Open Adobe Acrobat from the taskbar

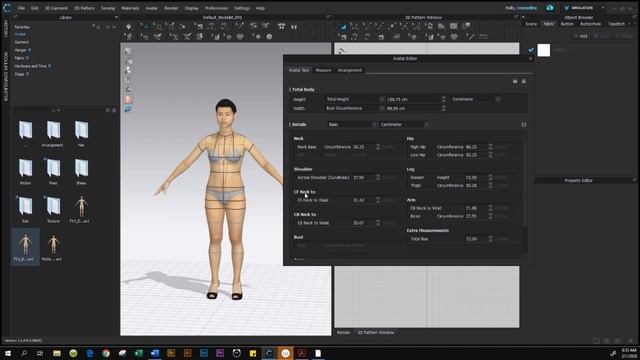pos(302,353)
